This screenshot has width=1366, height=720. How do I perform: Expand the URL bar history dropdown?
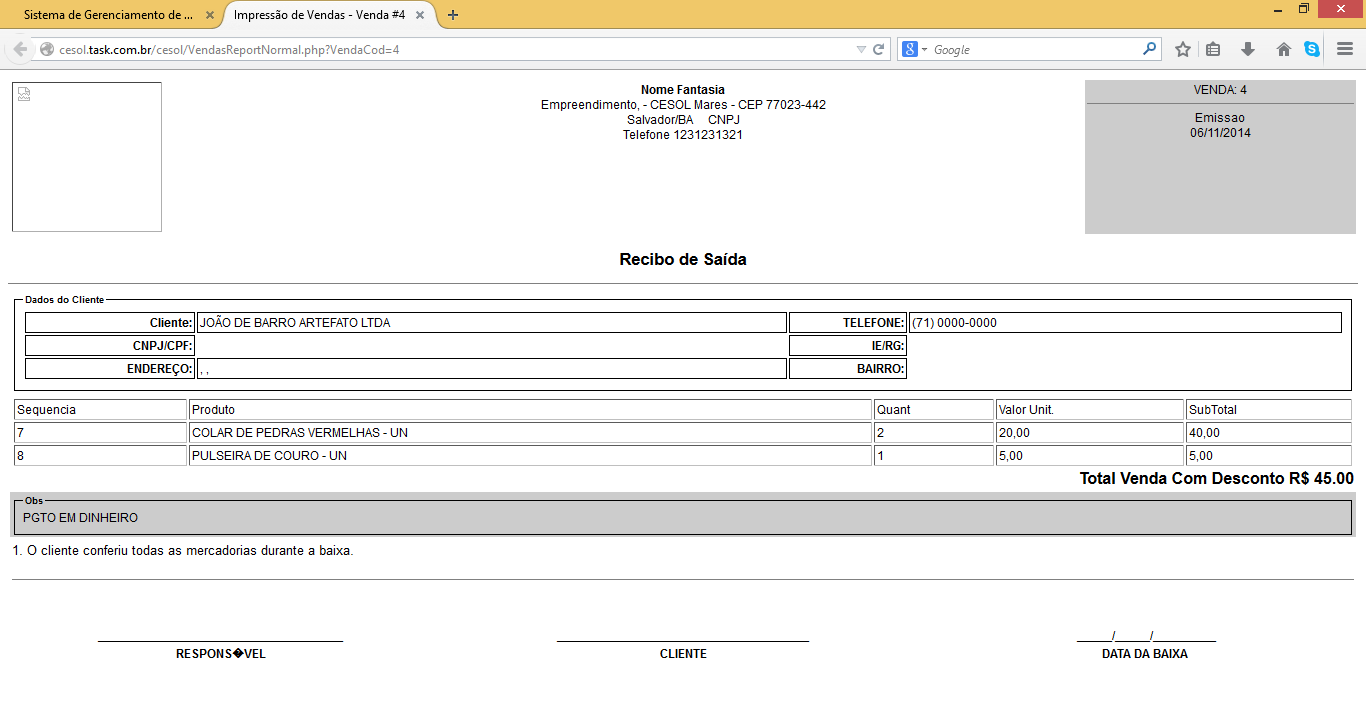coord(861,49)
